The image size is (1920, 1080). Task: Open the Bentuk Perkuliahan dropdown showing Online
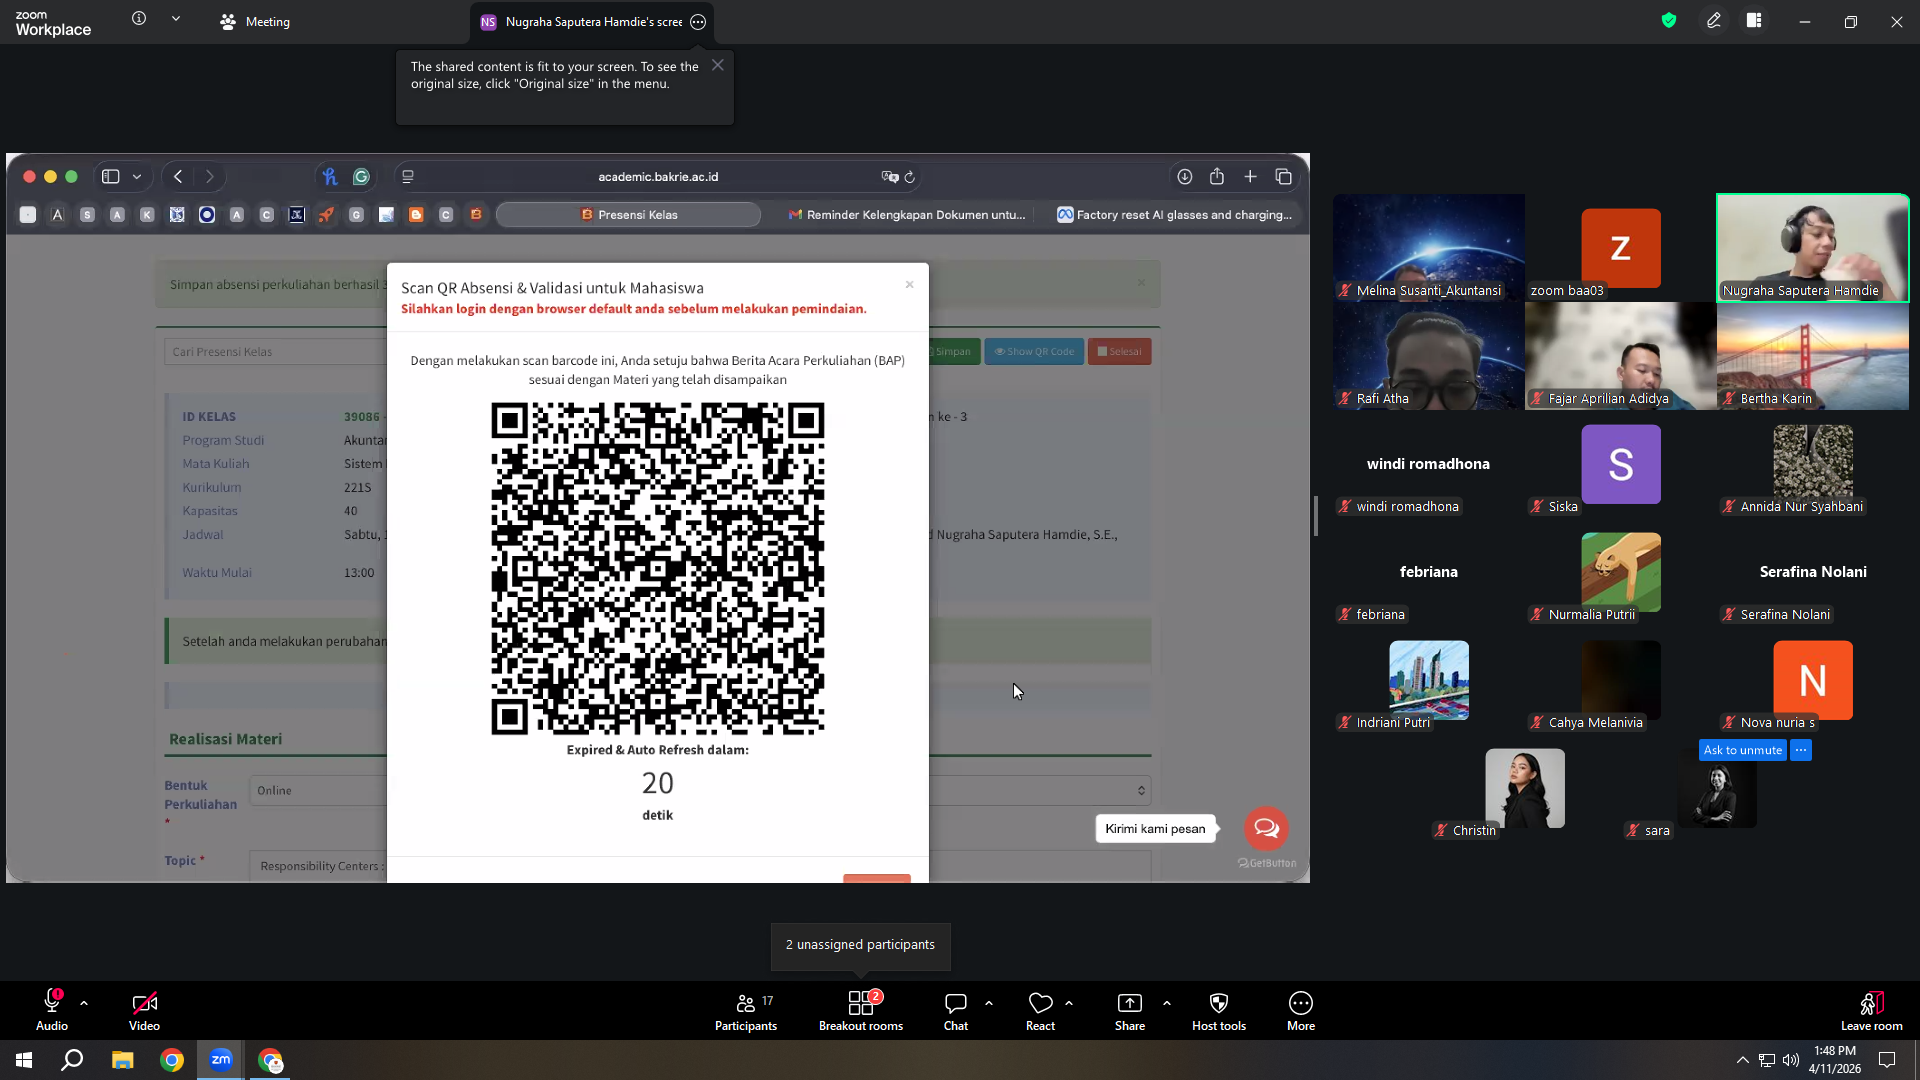pyautogui.click(x=700, y=791)
